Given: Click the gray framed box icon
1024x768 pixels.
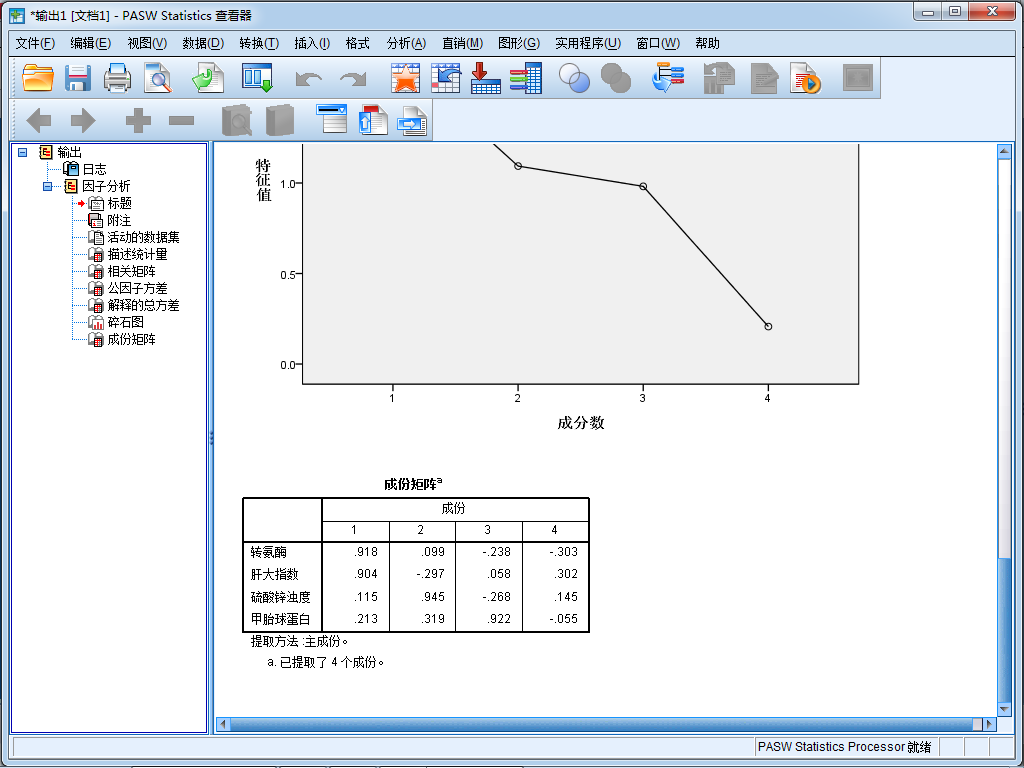Looking at the screenshot, I should tap(857, 78).
